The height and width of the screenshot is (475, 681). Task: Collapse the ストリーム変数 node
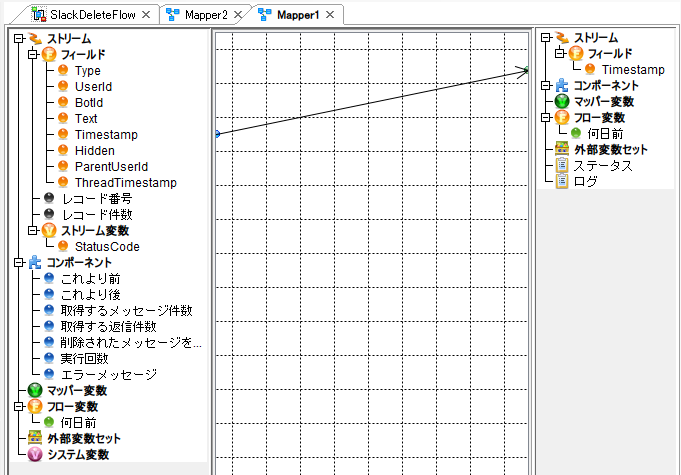[x=33, y=231]
